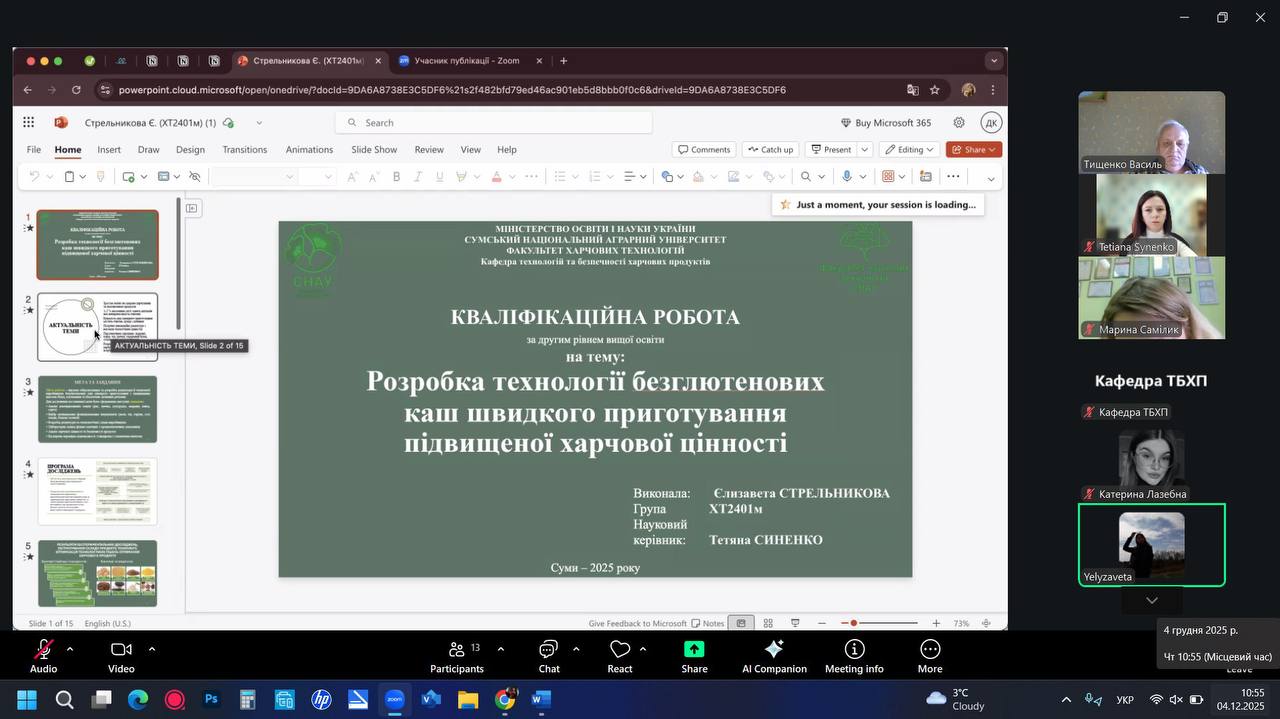Click the hide slide icon in ribbon

click(195, 177)
